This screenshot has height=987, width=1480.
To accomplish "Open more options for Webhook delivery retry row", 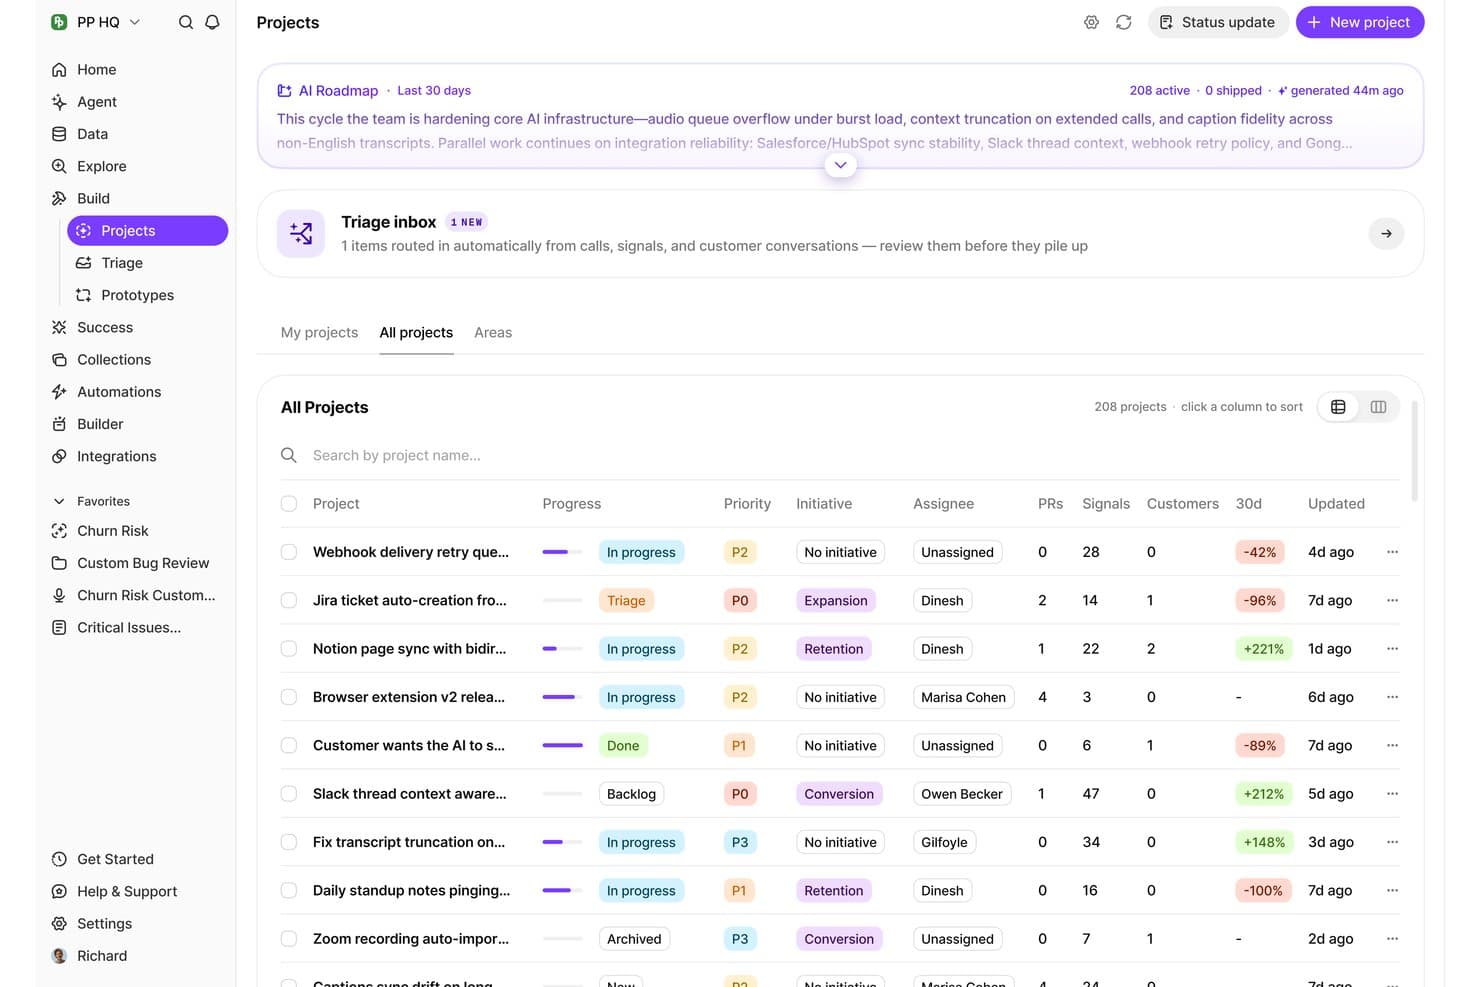I will [1392, 552].
